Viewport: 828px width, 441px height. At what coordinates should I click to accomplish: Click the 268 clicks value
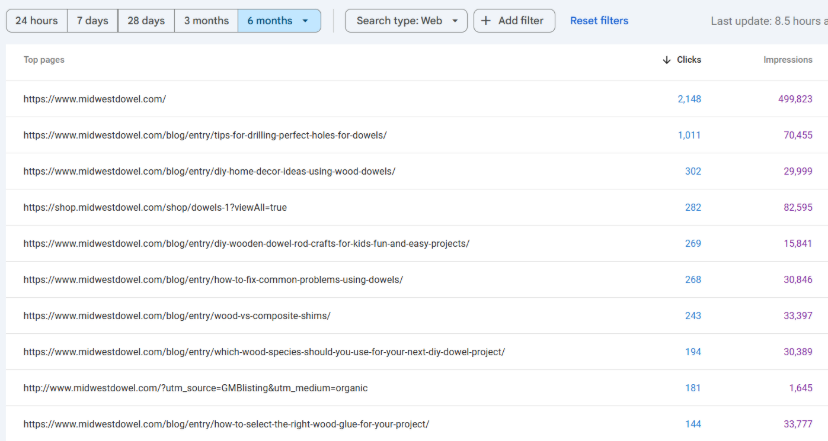tap(693, 280)
